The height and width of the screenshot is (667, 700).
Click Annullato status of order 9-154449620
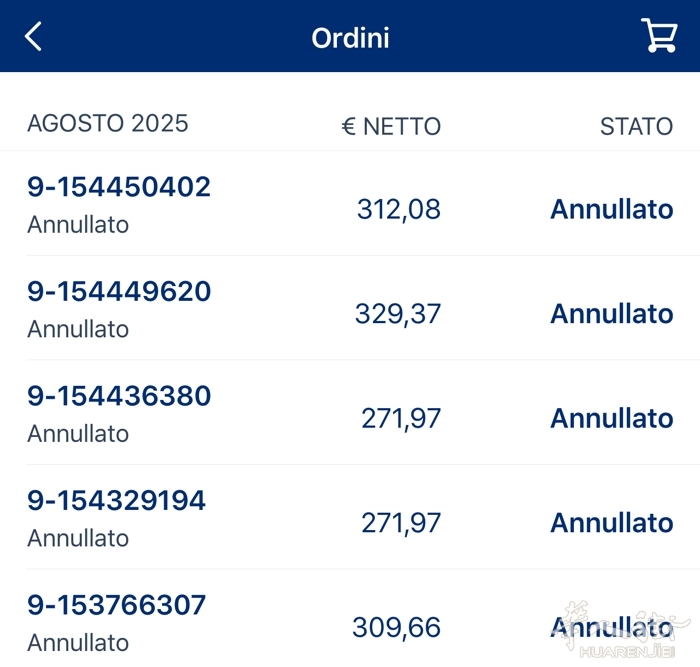click(612, 313)
